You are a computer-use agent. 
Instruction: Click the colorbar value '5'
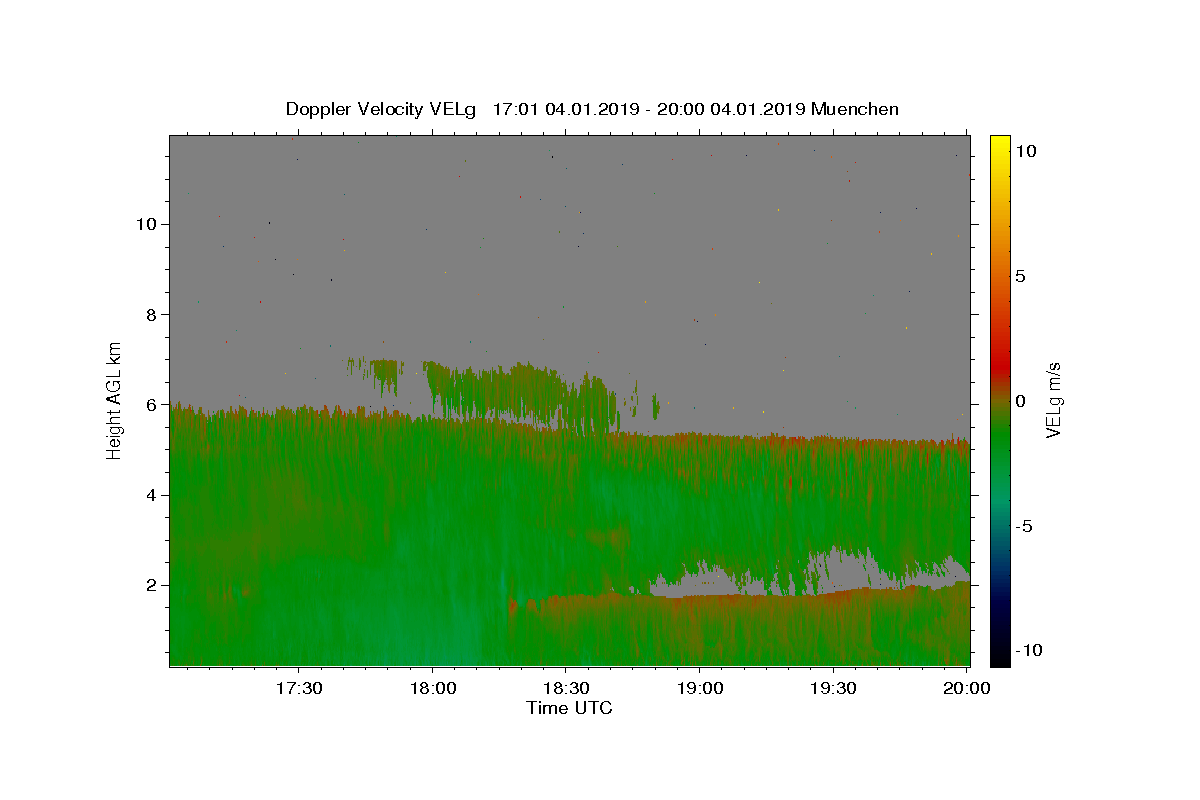click(x=1021, y=276)
